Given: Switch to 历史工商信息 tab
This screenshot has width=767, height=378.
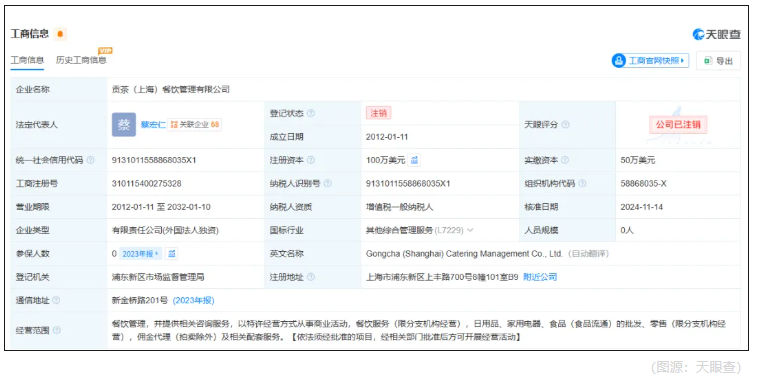Looking at the screenshot, I should coord(81,60).
